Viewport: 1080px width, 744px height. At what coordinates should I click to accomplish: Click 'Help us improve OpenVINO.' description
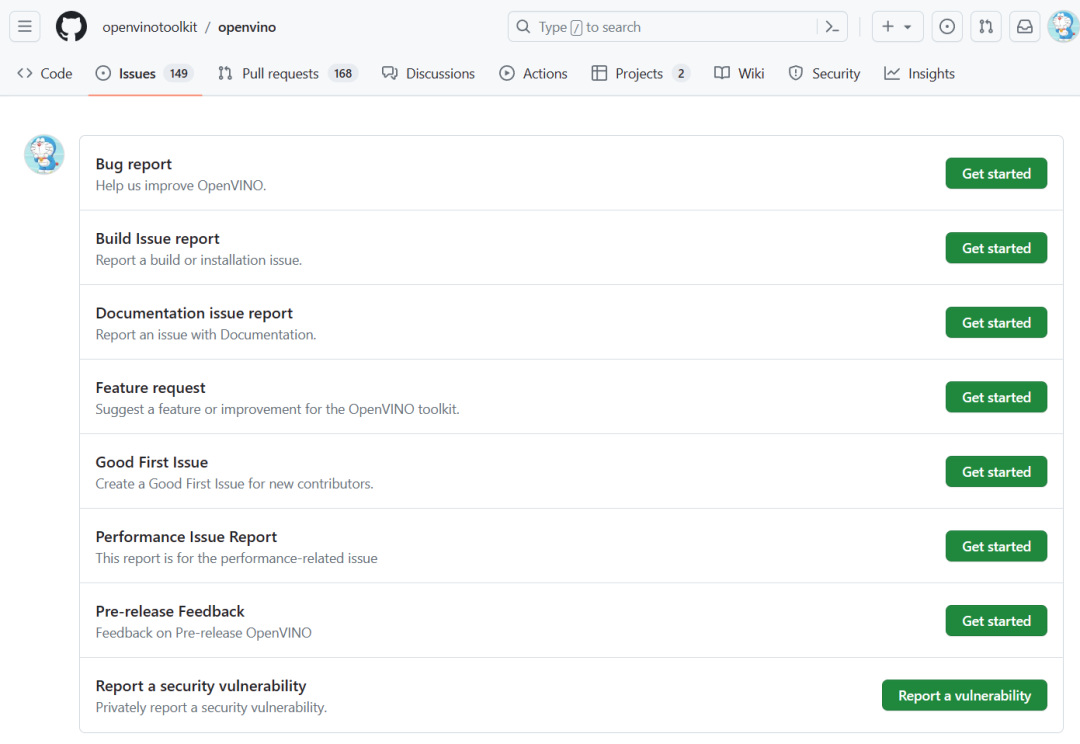tap(180, 185)
